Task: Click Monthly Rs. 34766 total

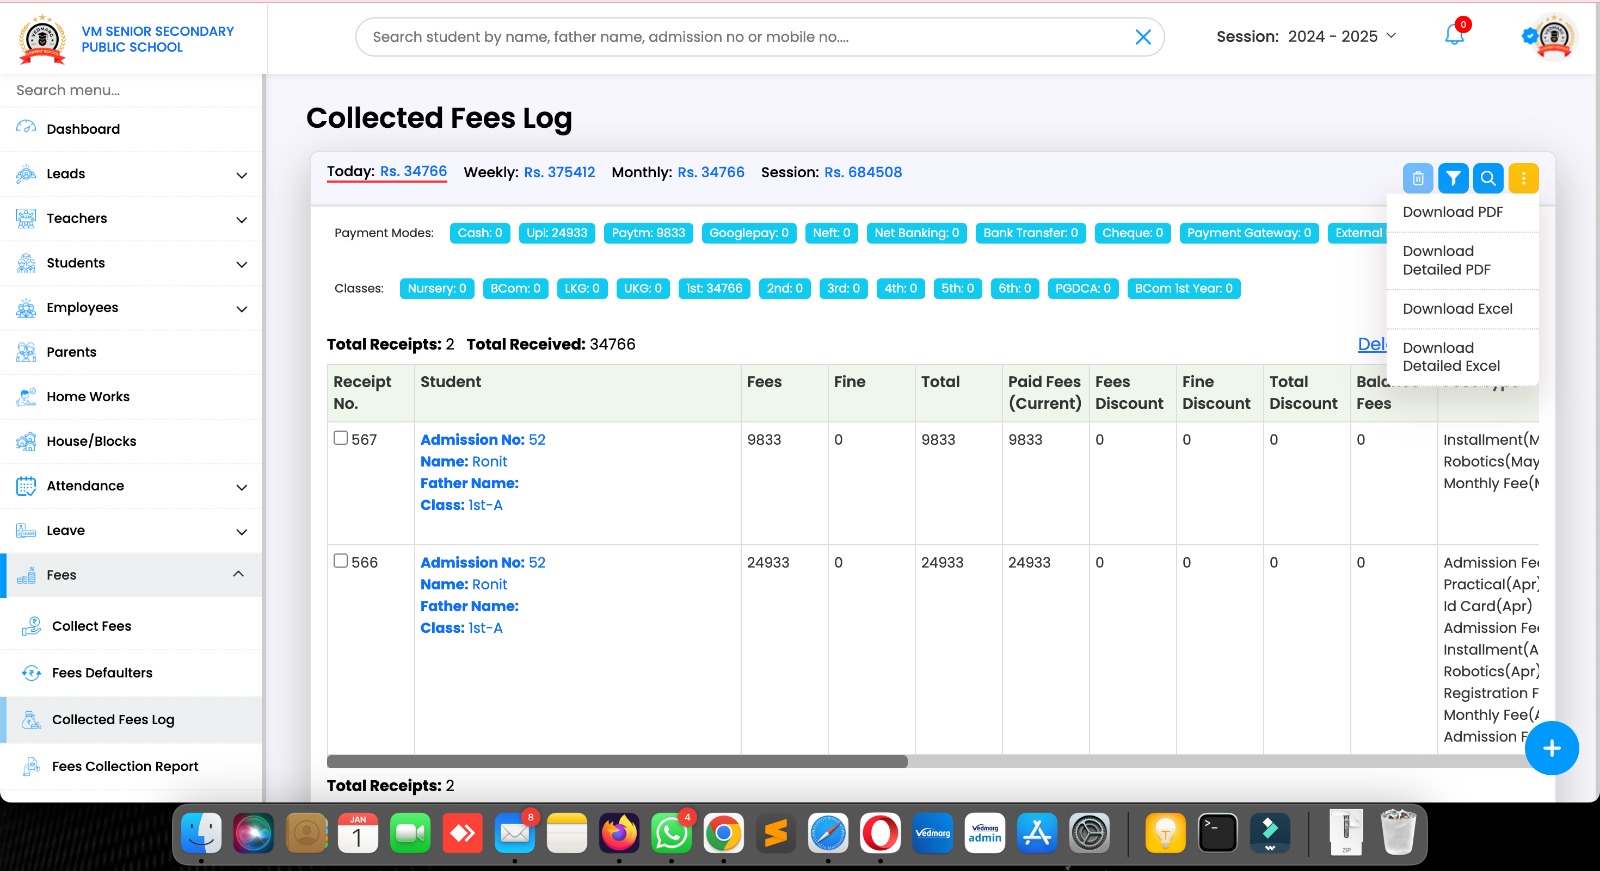Action: coord(678,172)
